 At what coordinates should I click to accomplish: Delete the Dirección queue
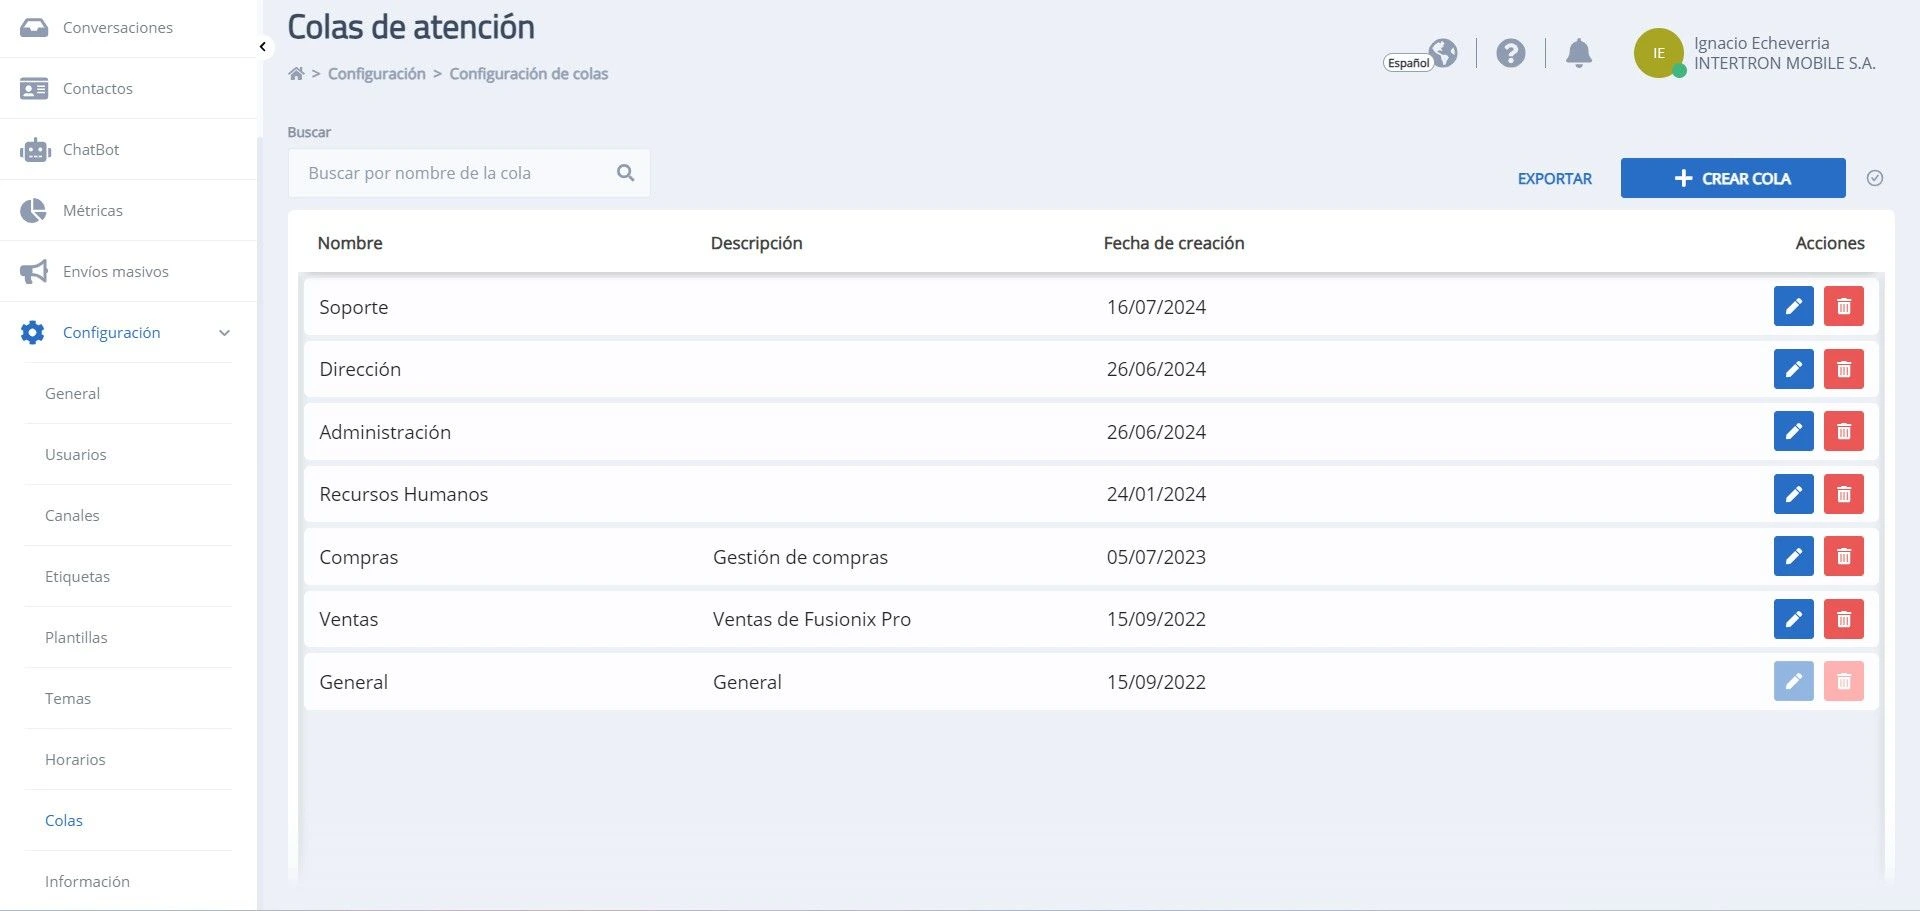tap(1843, 369)
